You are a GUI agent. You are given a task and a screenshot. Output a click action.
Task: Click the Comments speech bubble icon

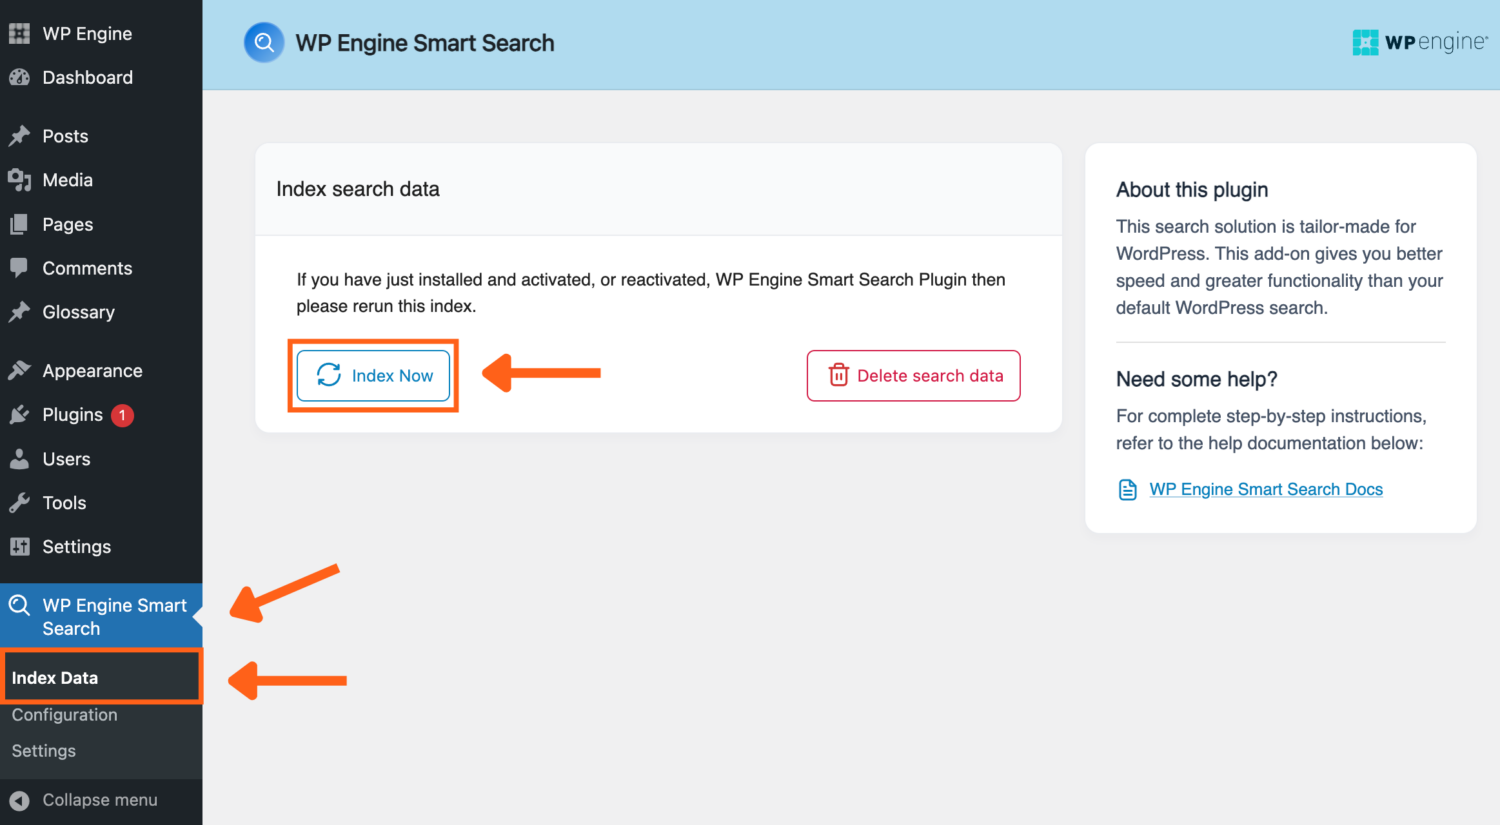[18, 268]
